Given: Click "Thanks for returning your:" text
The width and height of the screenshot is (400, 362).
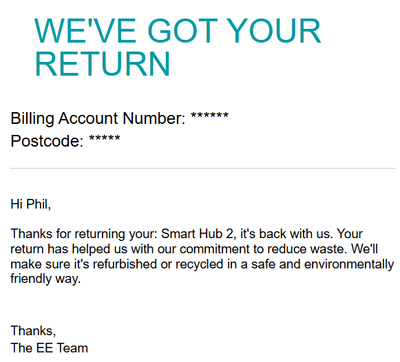Looking at the screenshot, I should 84,234.
